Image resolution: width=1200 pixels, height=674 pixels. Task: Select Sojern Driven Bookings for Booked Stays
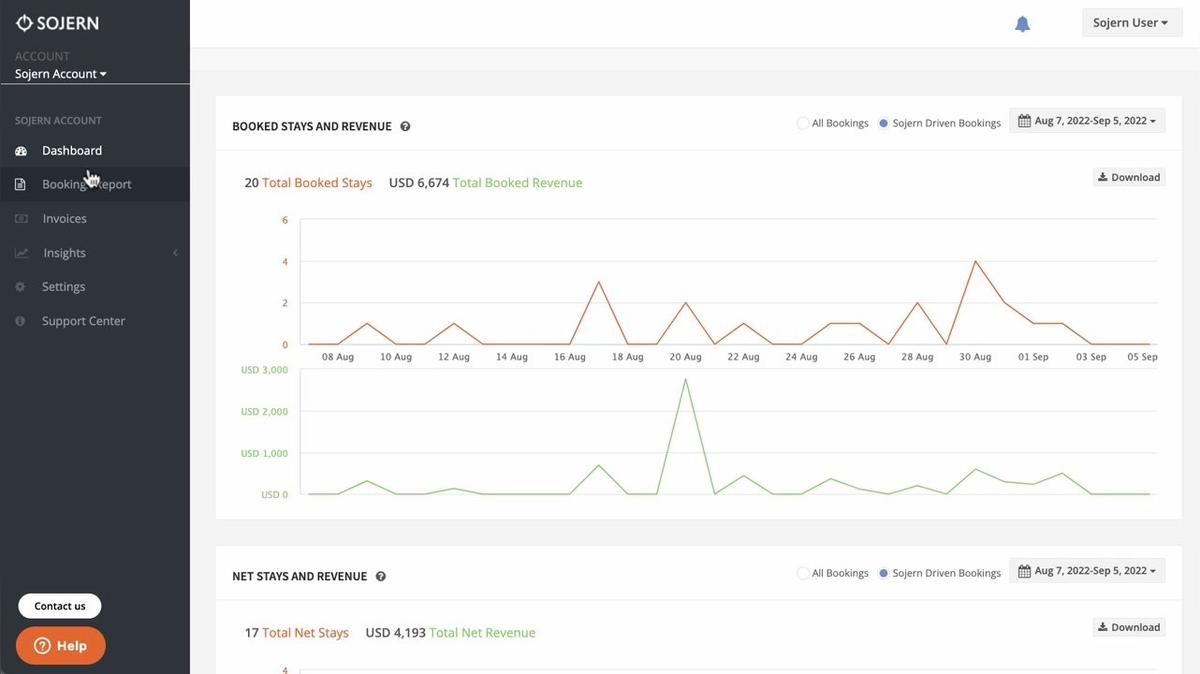(x=883, y=123)
